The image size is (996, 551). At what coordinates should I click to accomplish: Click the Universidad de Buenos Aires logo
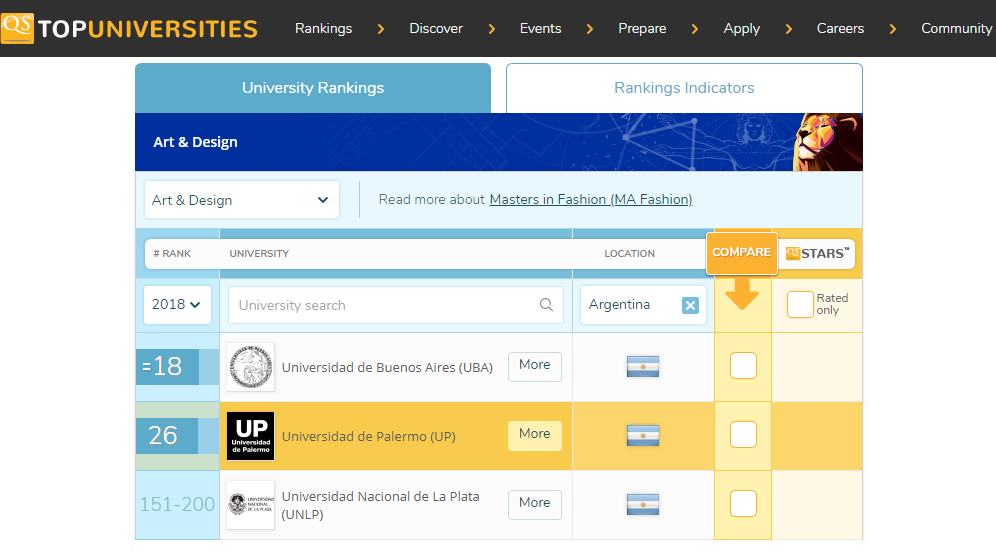[x=251, y=367]
